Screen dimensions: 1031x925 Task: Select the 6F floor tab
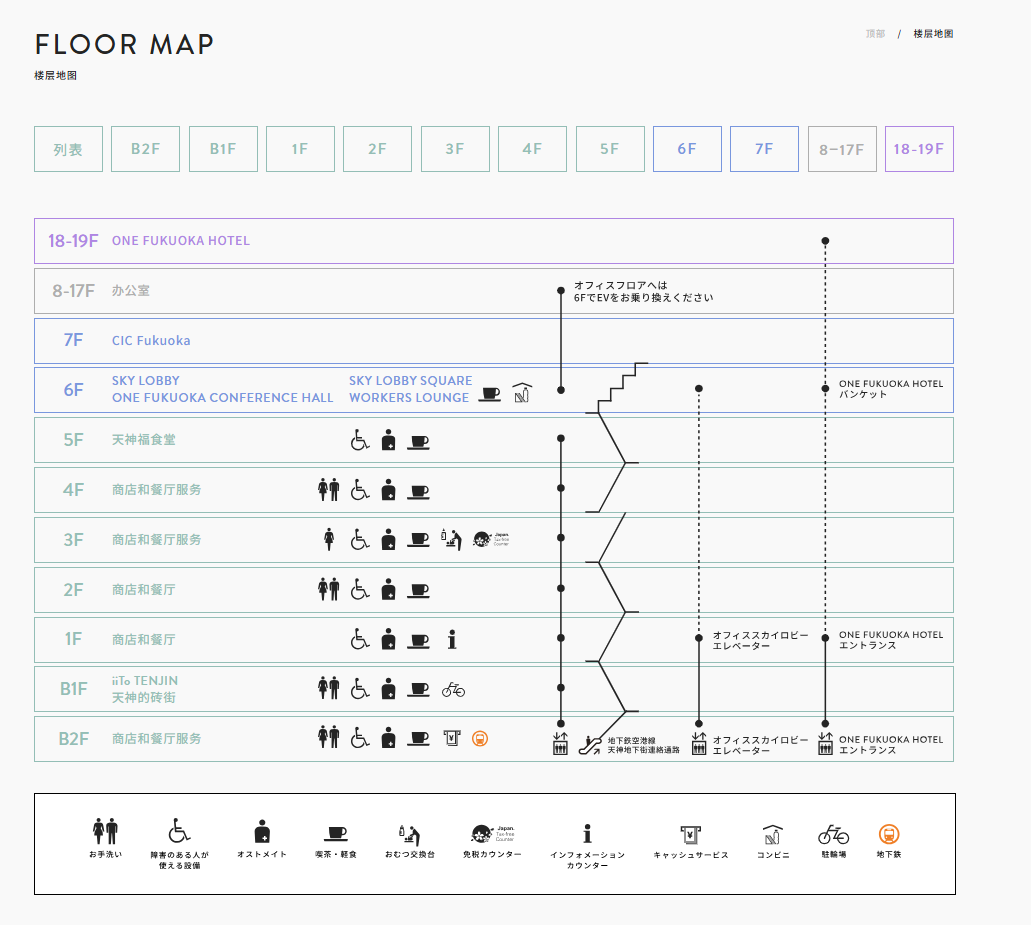(686, 149)
